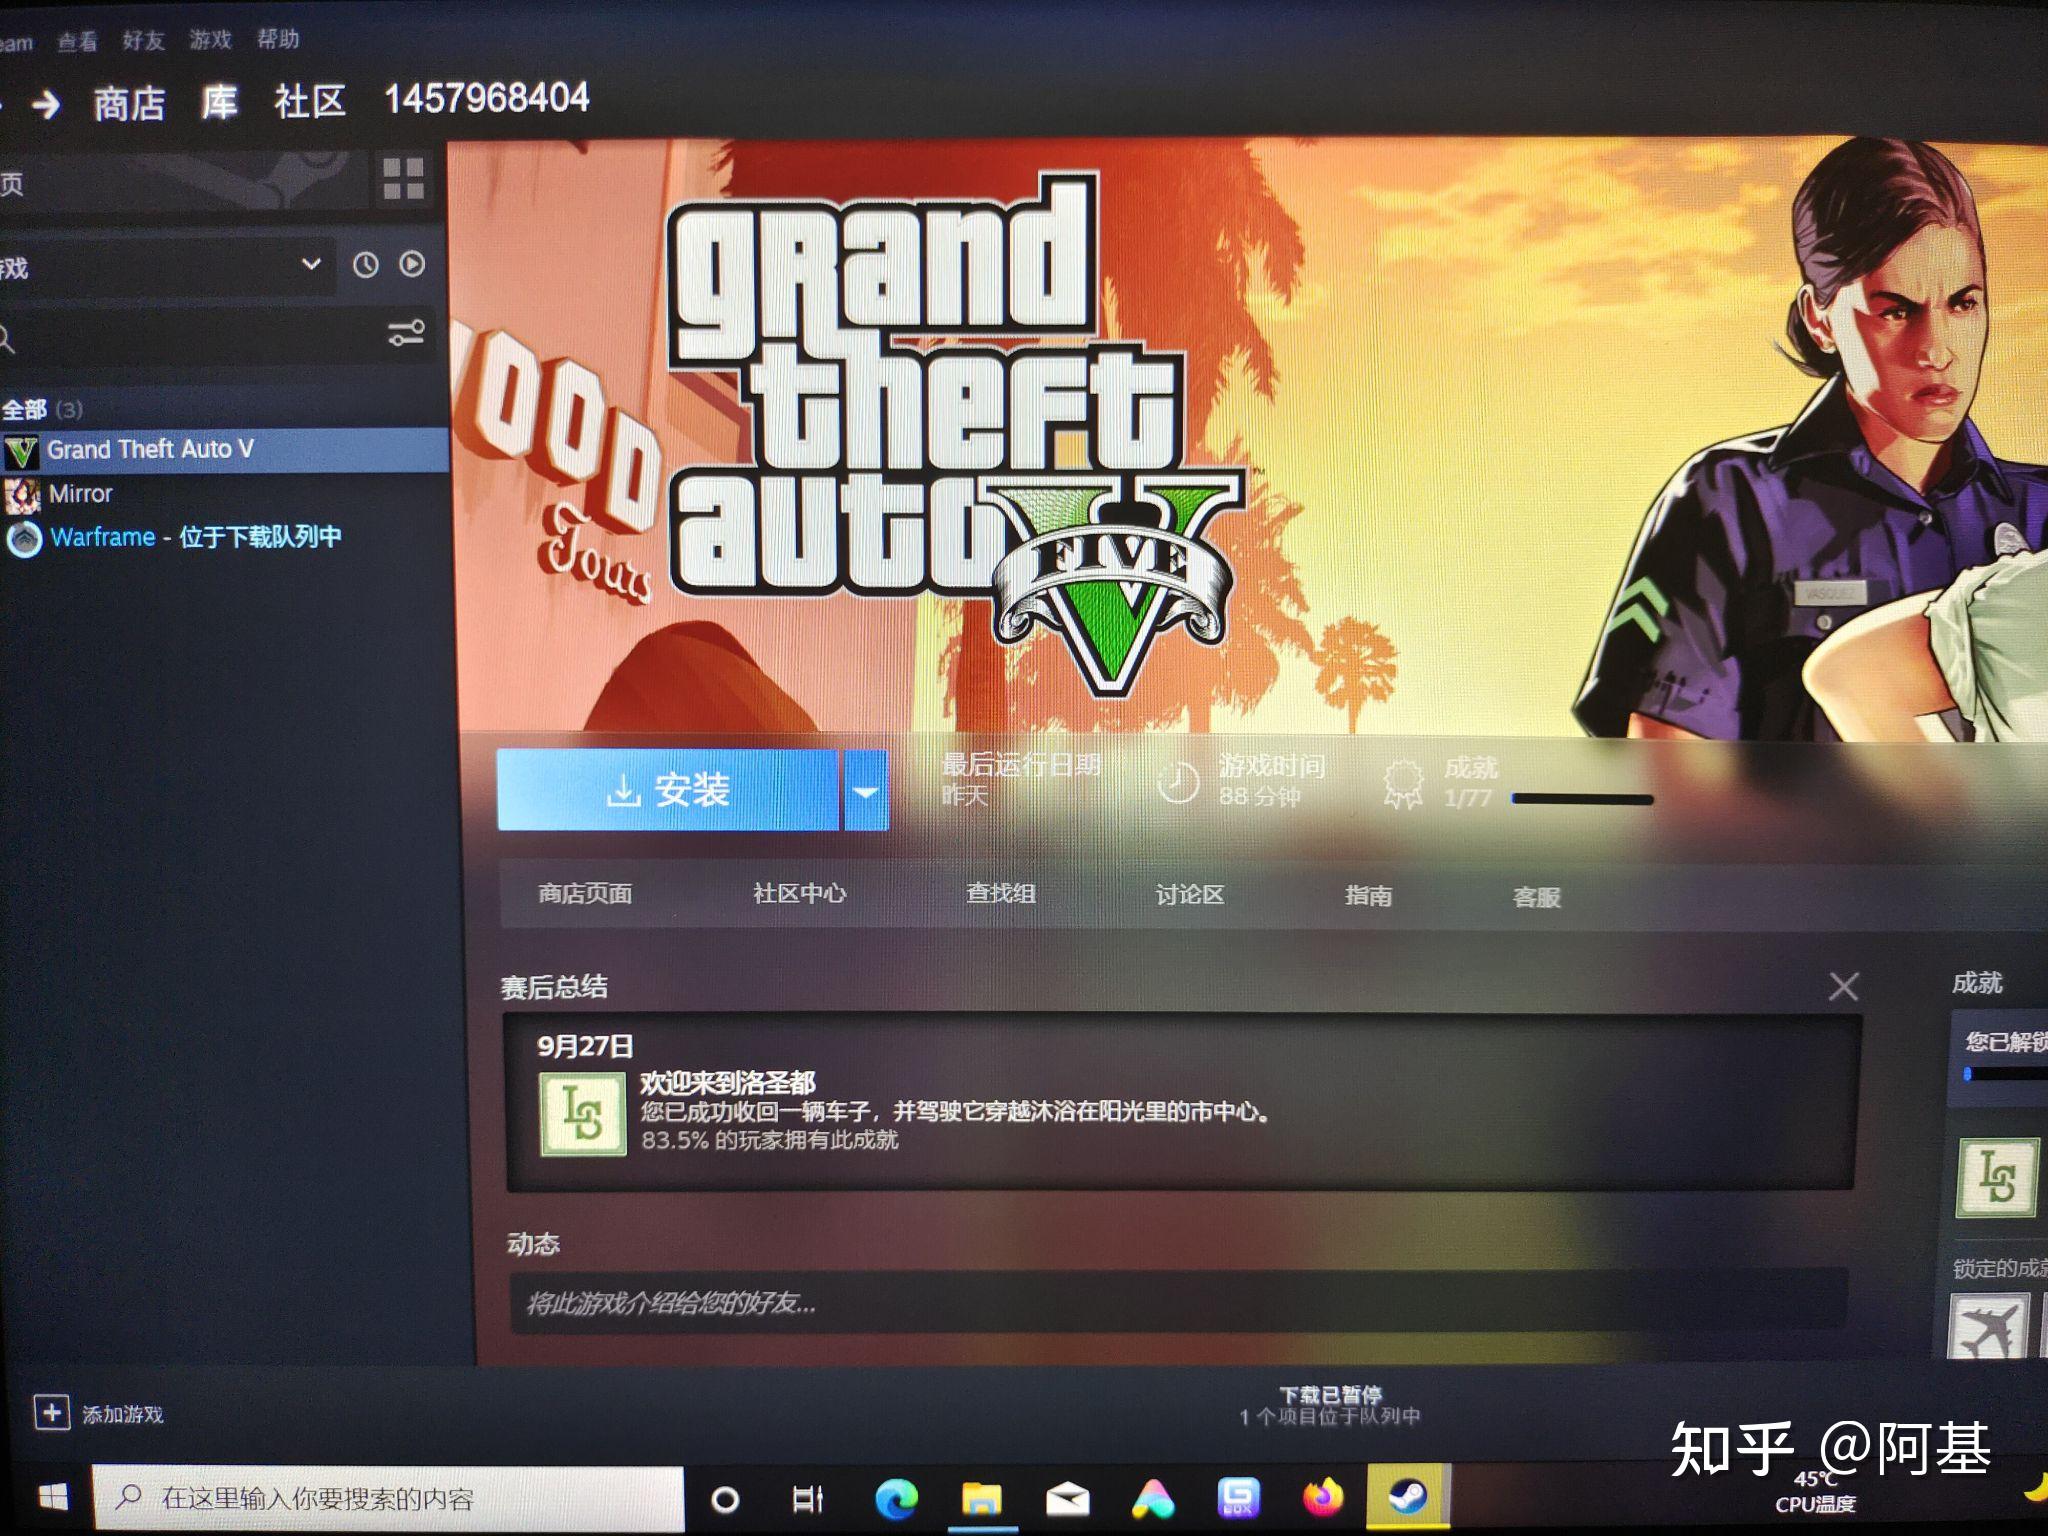This screenshot has height=1536, width=2048.
Task: Click the plus icon beside 添加游戏
Action: click(52, 1413)
